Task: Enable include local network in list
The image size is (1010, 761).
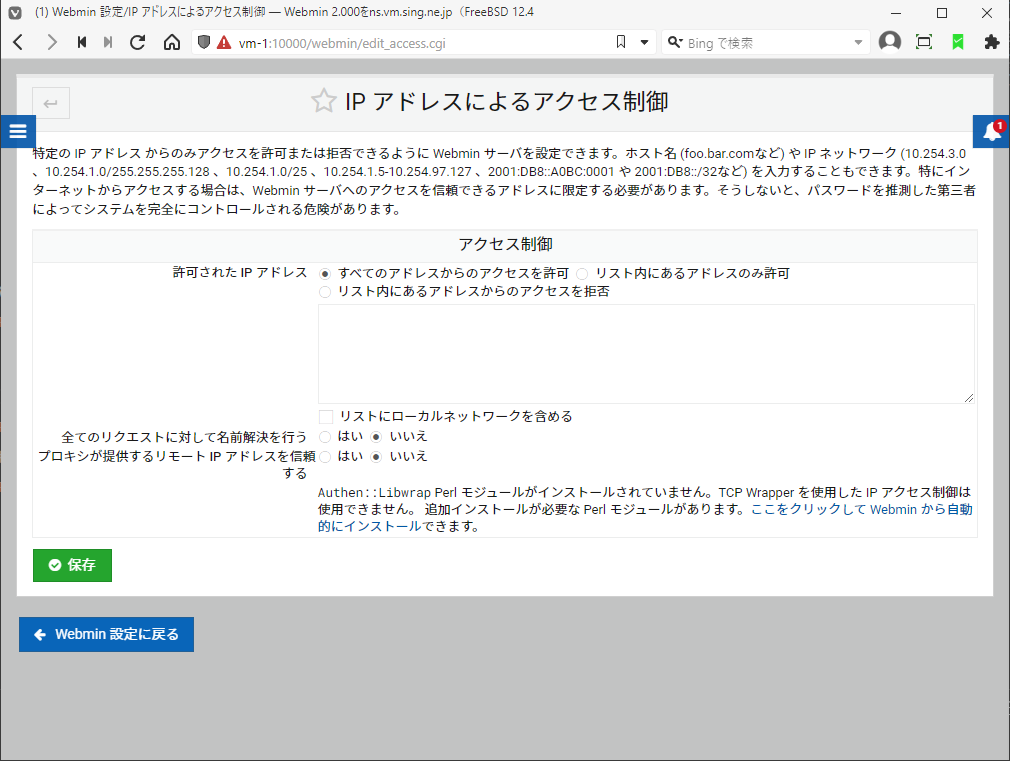Action: [x=326, y=417]
